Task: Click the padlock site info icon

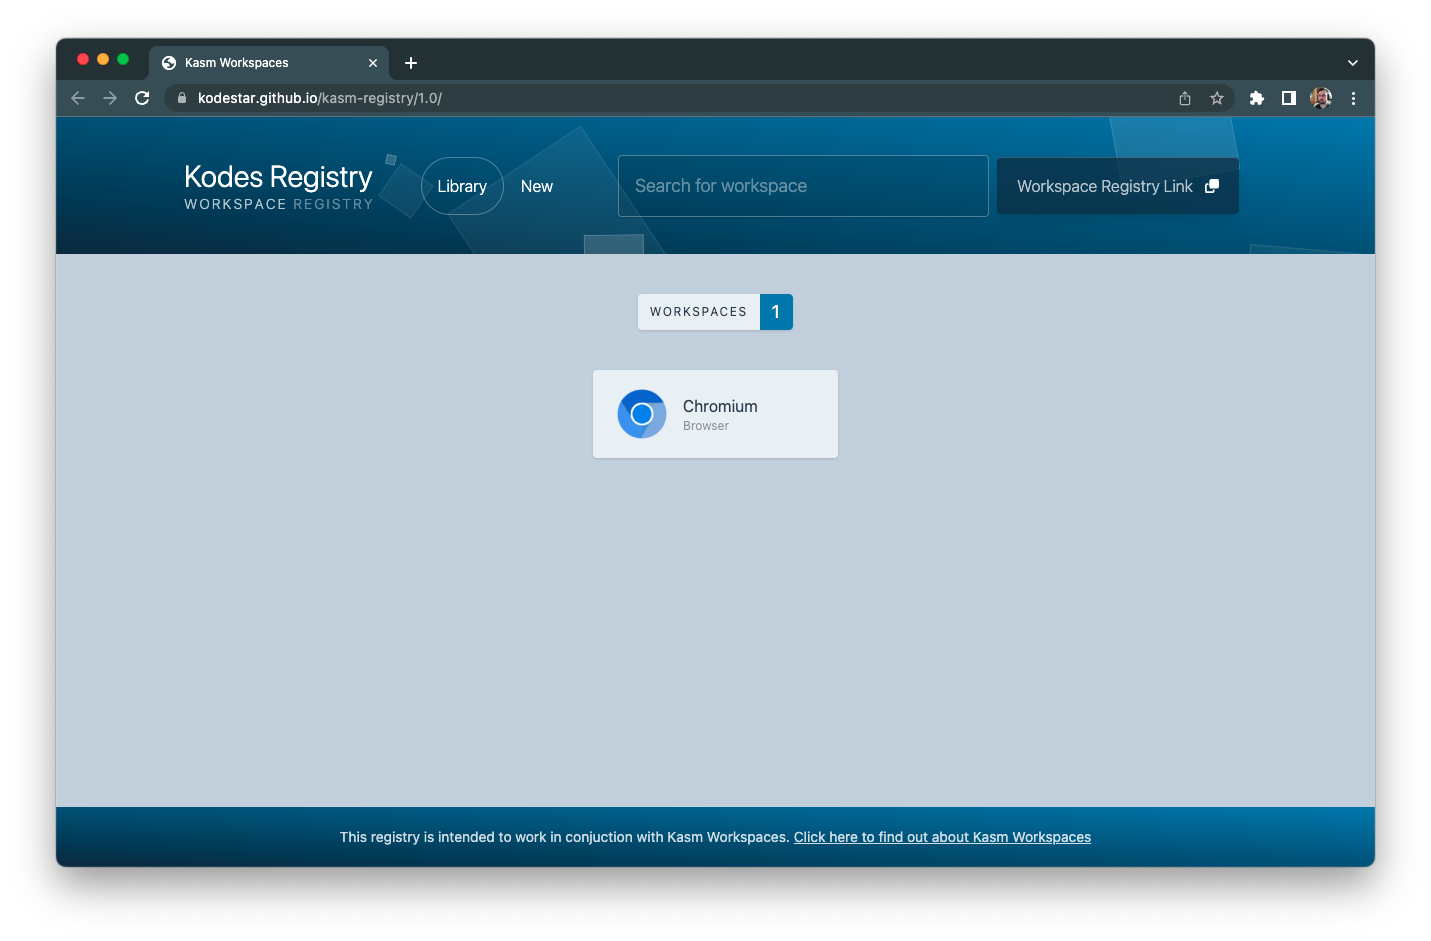Action: point(182,98)
